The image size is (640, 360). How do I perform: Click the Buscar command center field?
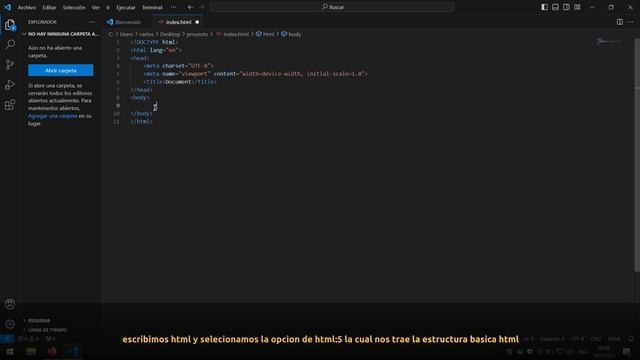pyautogui.click(x=332, y=7)
